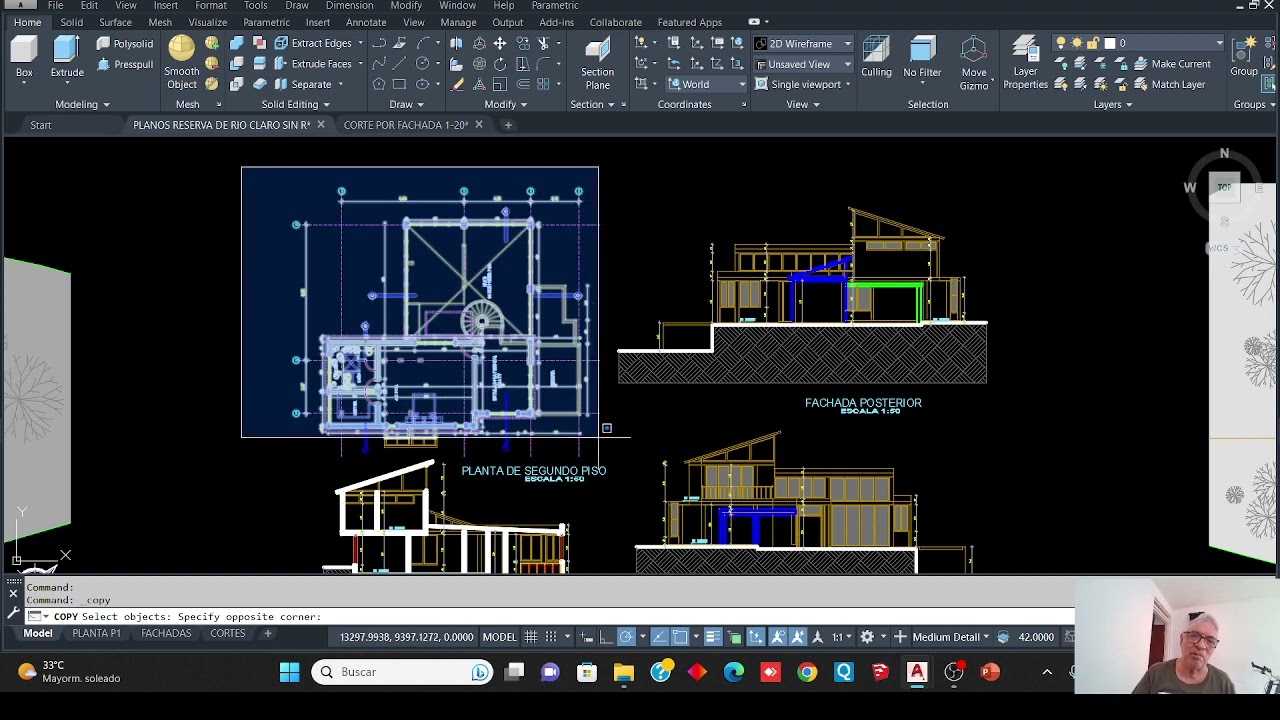Click the Customization wrench beside command line
Screen dimensions: 1280x720
13,611
